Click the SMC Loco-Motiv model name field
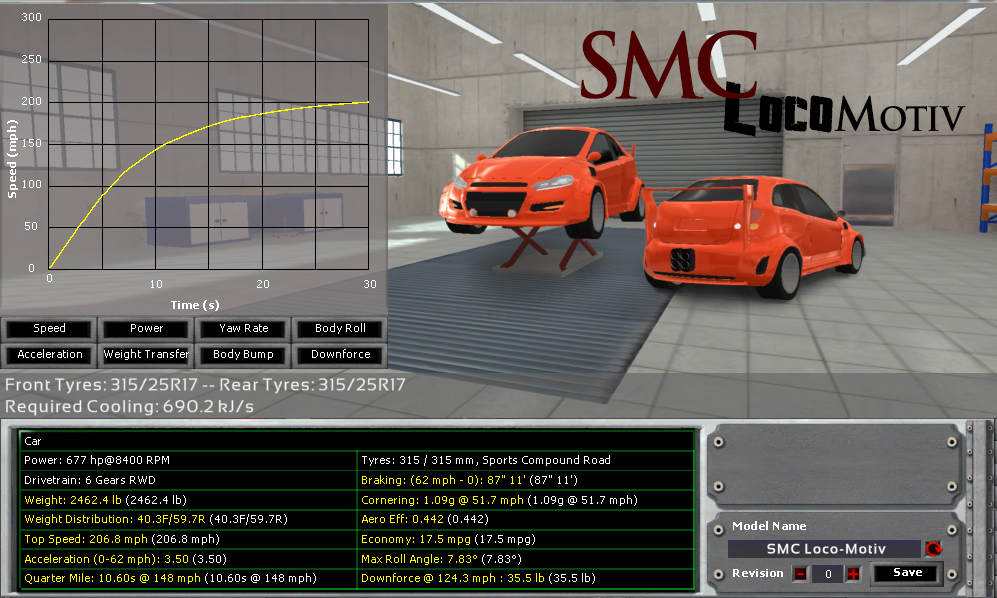Image resolution: width=997 pixels, height=598 pixels. click(823, 548)
